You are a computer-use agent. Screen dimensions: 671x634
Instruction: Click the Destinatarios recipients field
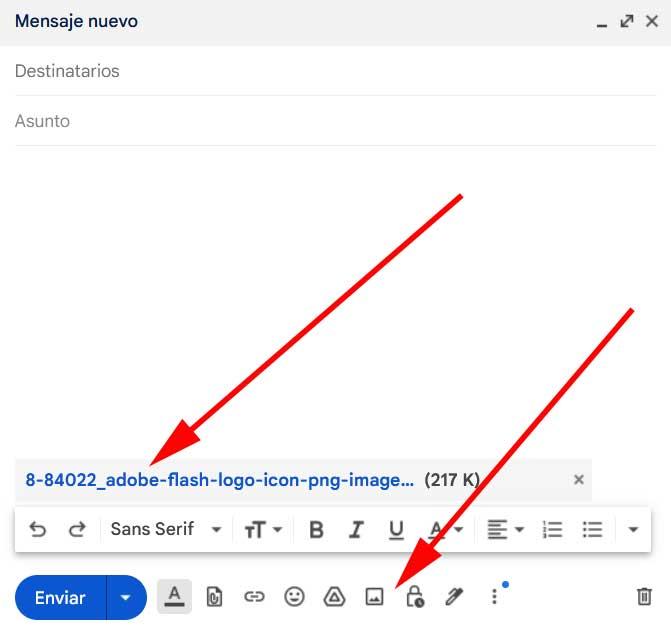point(336,71)
